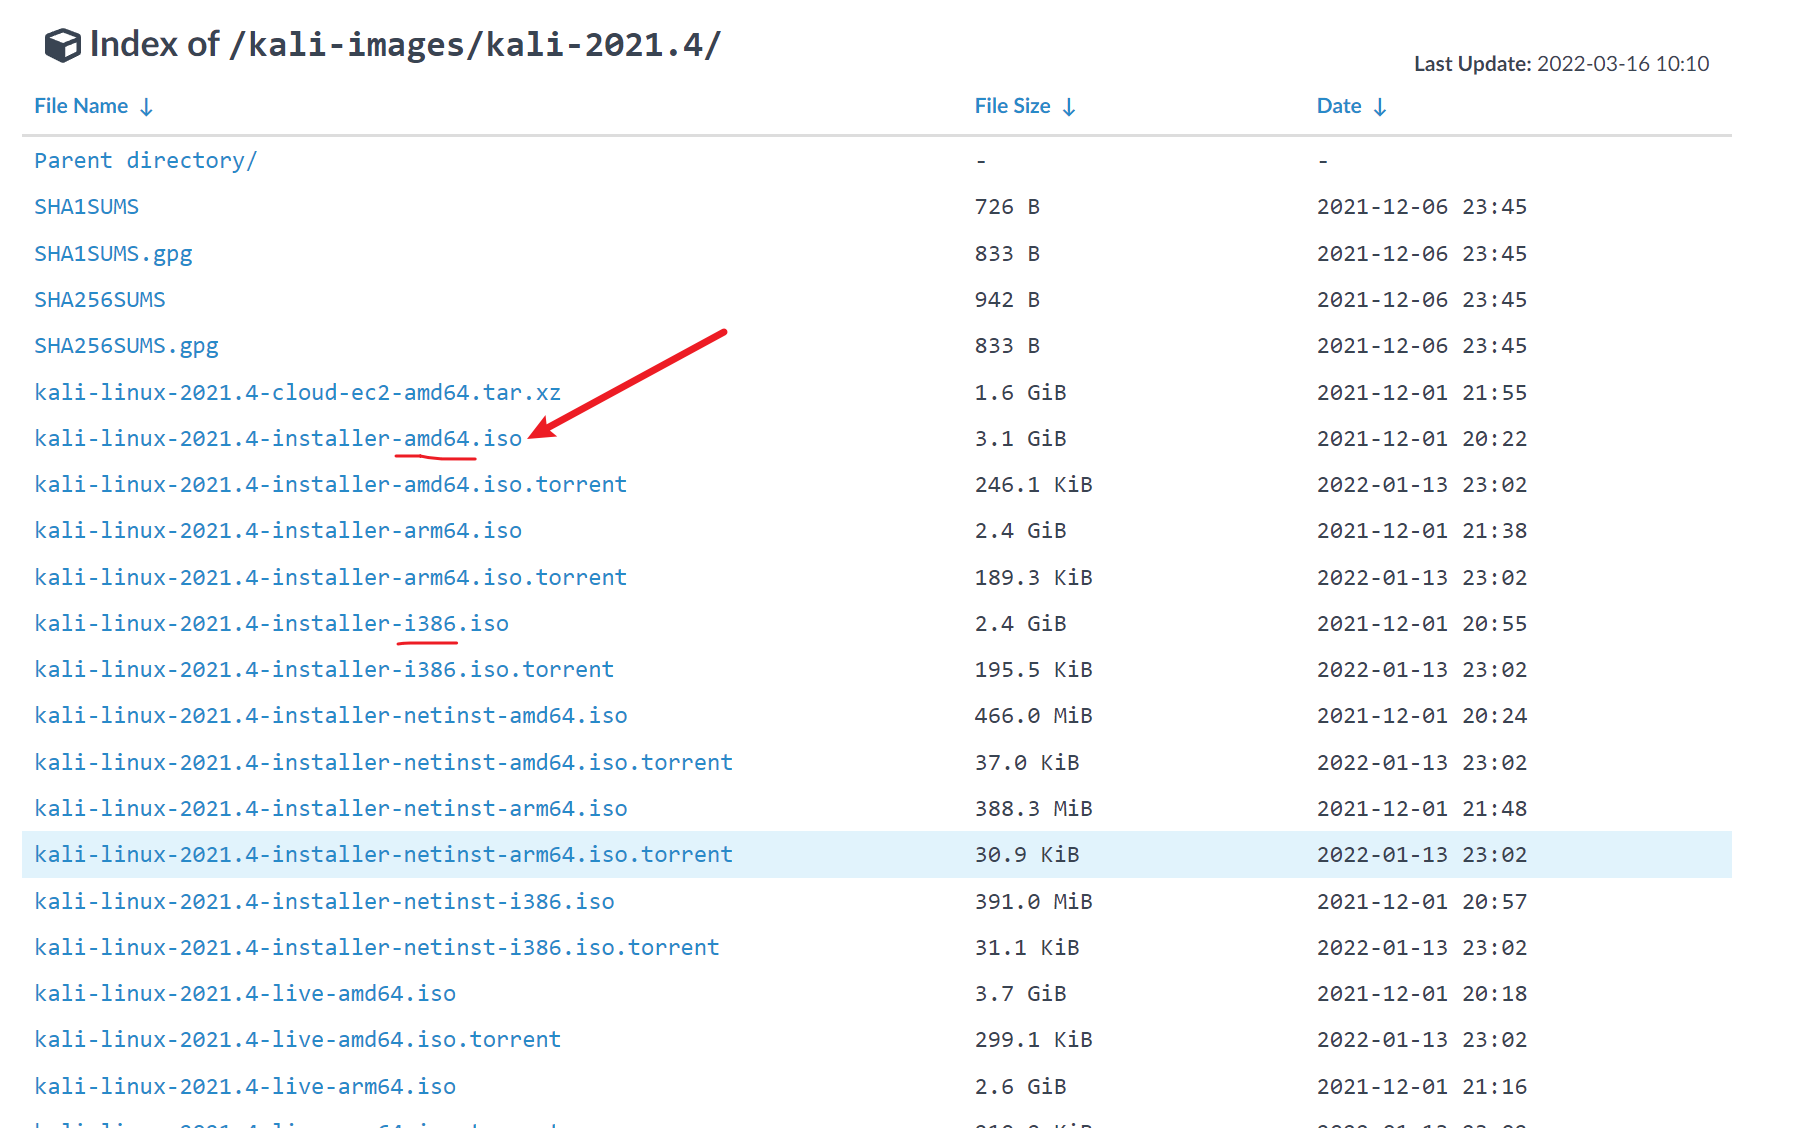Open the SHA1SUMS file
Screen dimensions: 1814x1128
[87, 207]
